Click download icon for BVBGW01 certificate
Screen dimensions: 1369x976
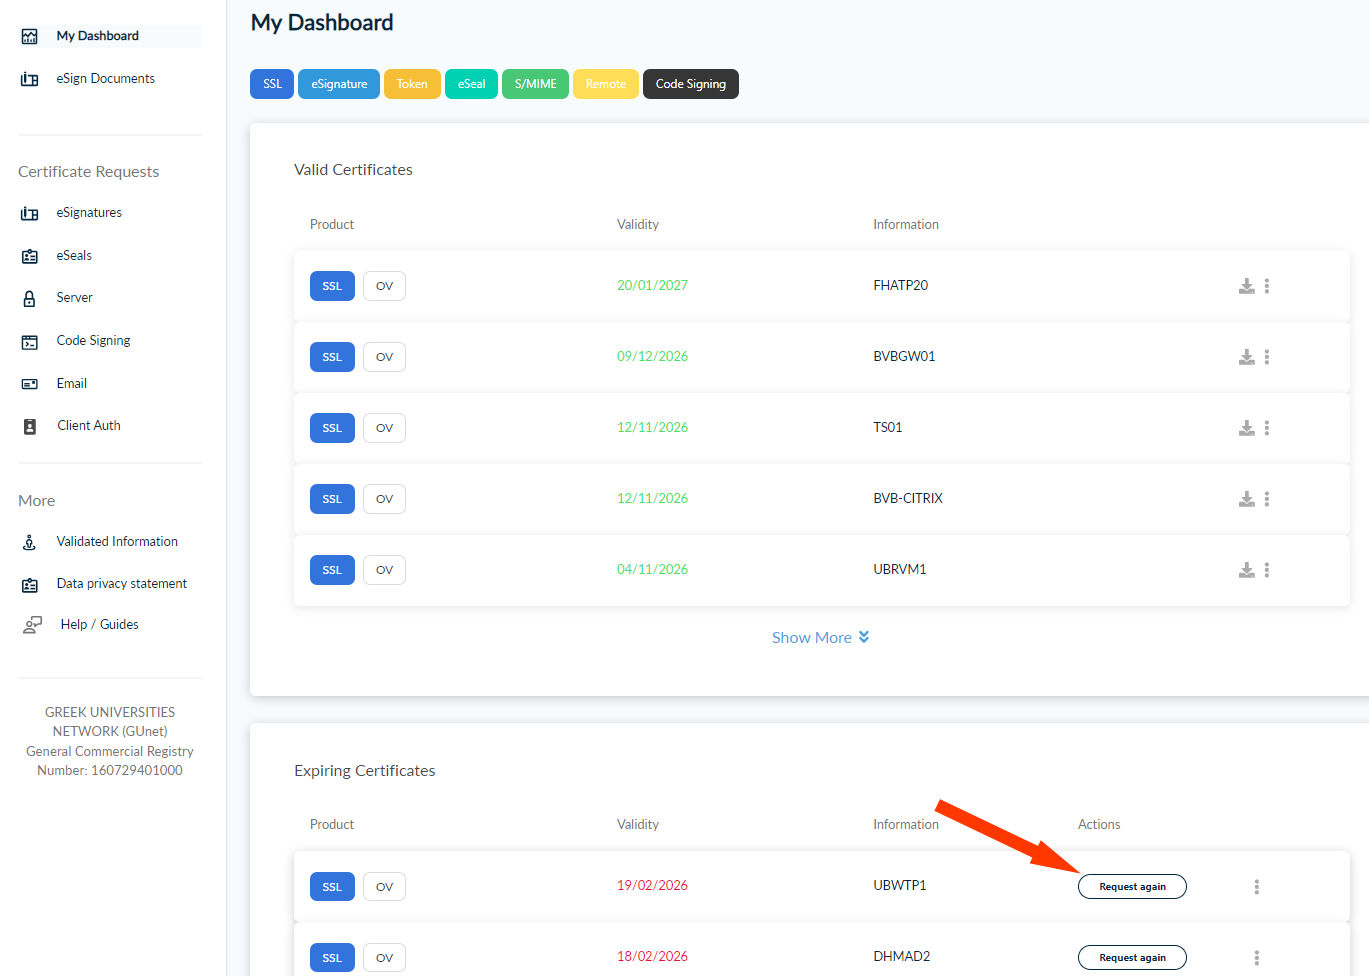(1246, 357)
